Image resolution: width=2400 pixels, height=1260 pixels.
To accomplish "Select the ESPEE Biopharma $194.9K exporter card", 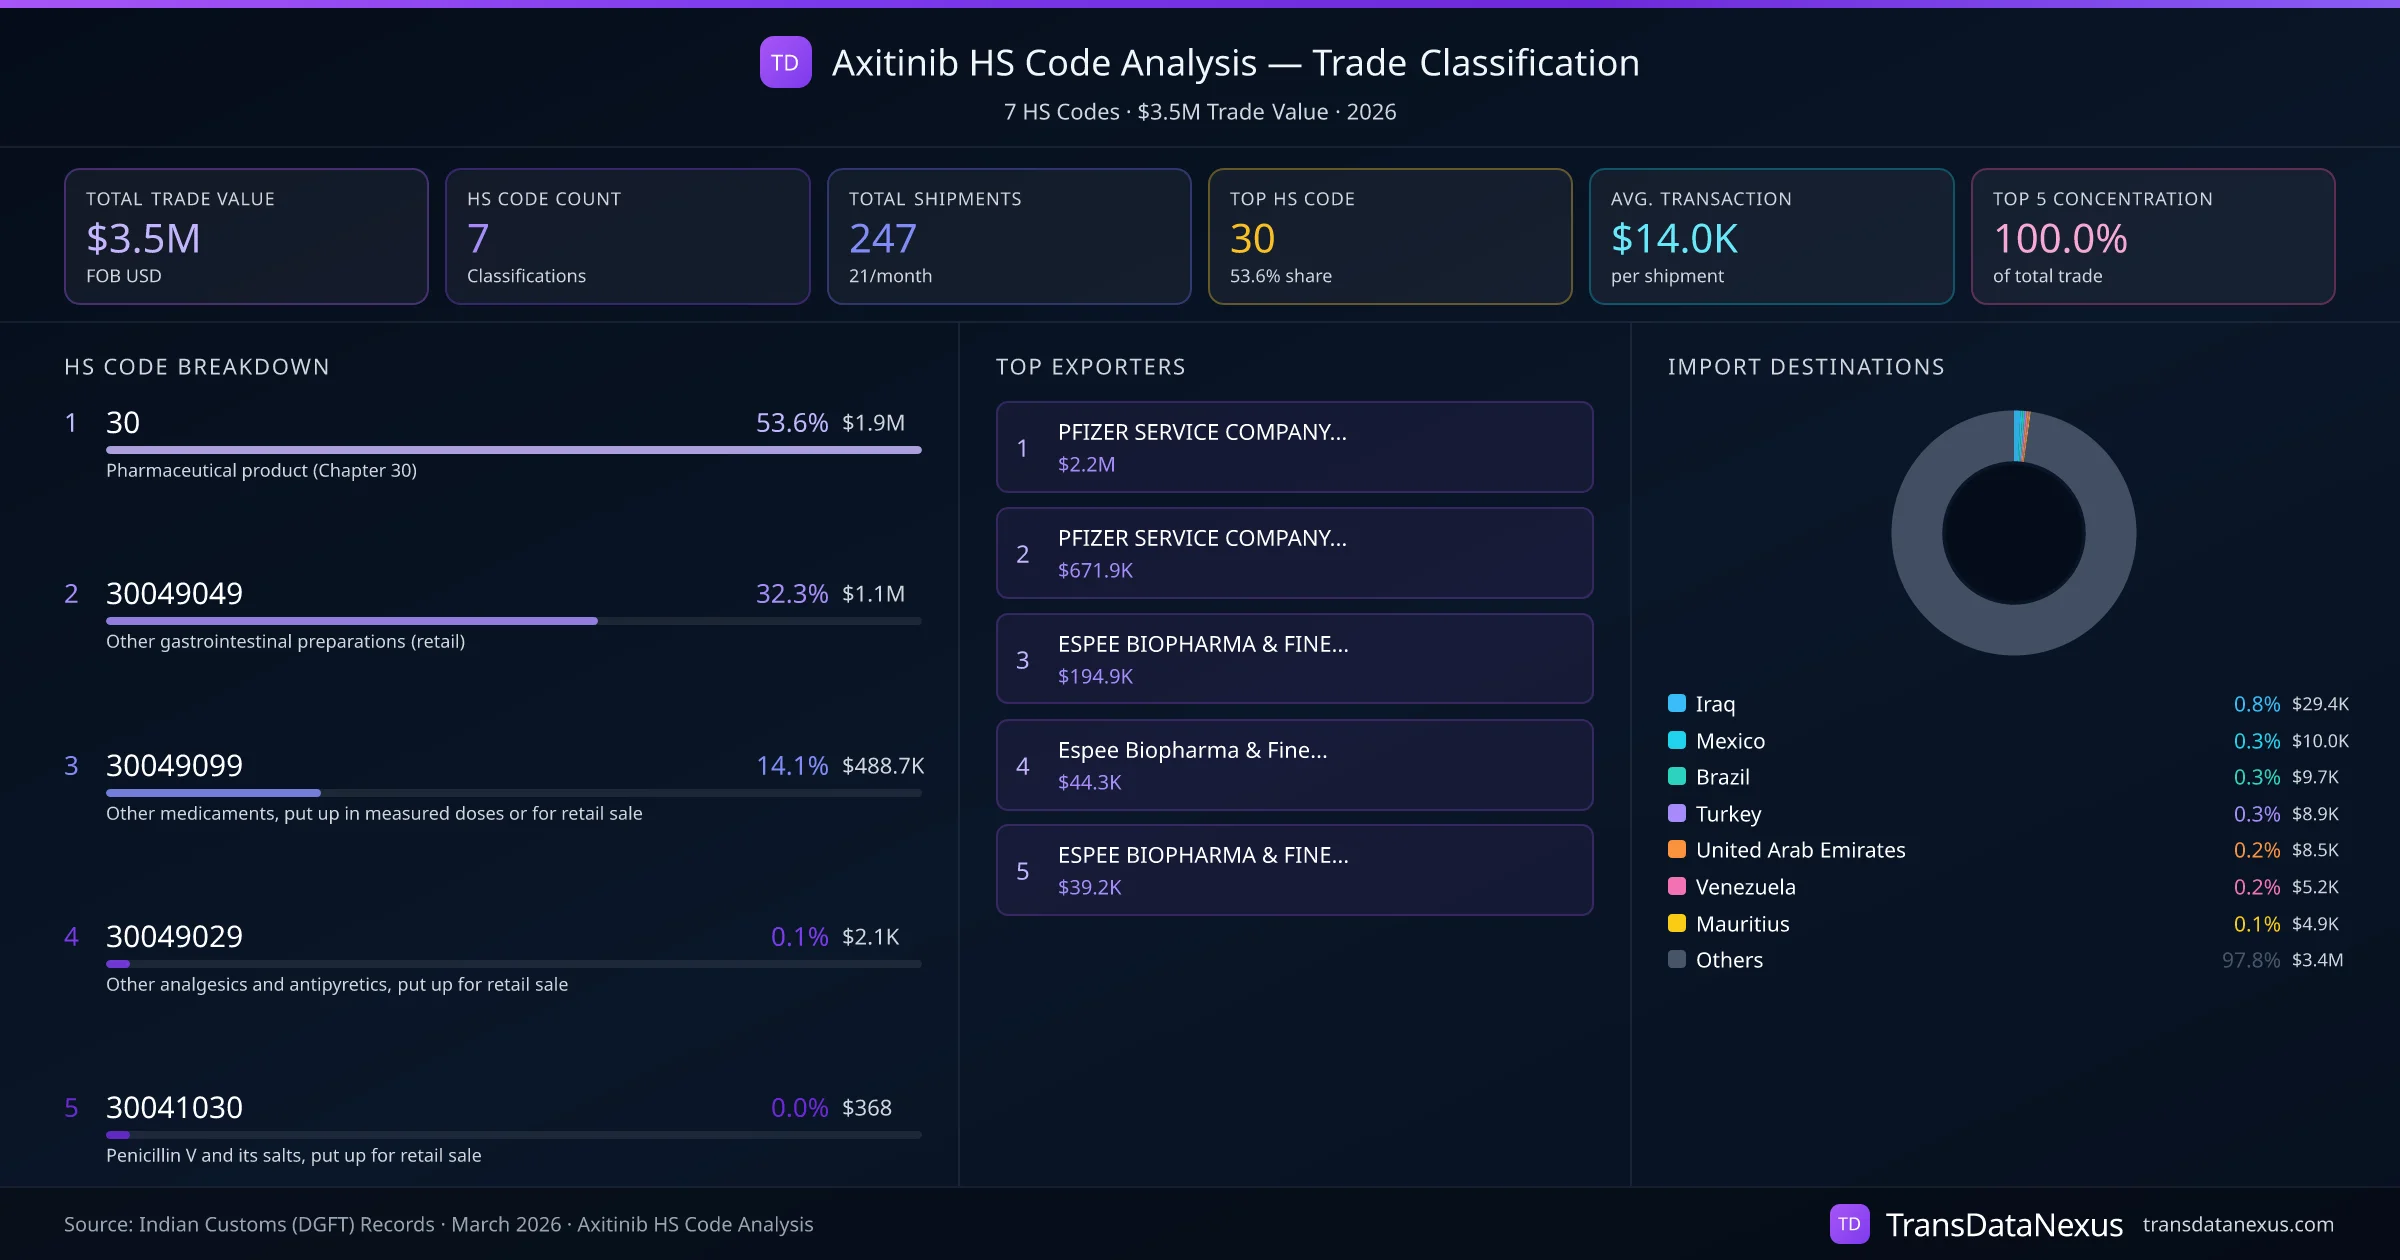I will (x=1294, y=659).
